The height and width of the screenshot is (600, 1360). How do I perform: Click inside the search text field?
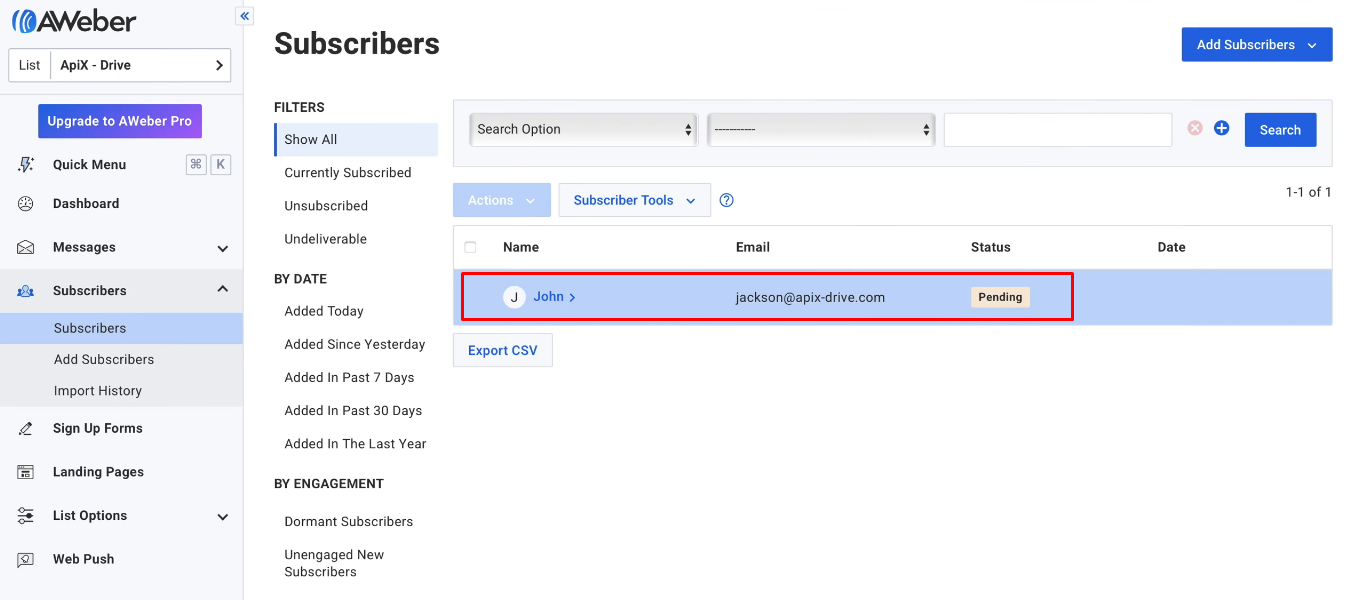coord(1057,129)
